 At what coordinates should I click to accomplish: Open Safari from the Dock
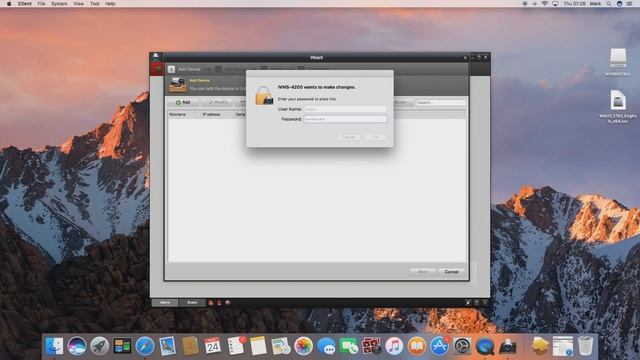[x=145, y=346]
